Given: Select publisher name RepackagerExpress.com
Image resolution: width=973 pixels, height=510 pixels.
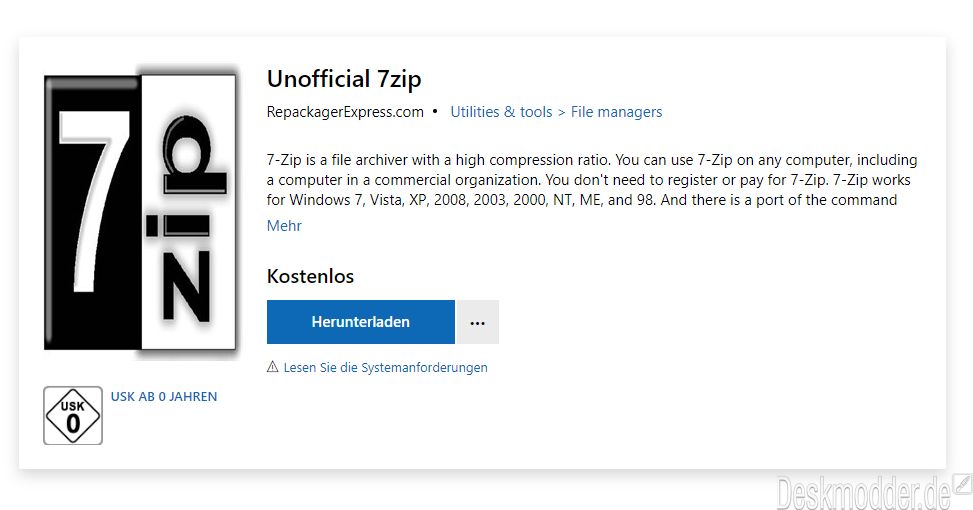Looking at the screenshot, I should 345,112.
